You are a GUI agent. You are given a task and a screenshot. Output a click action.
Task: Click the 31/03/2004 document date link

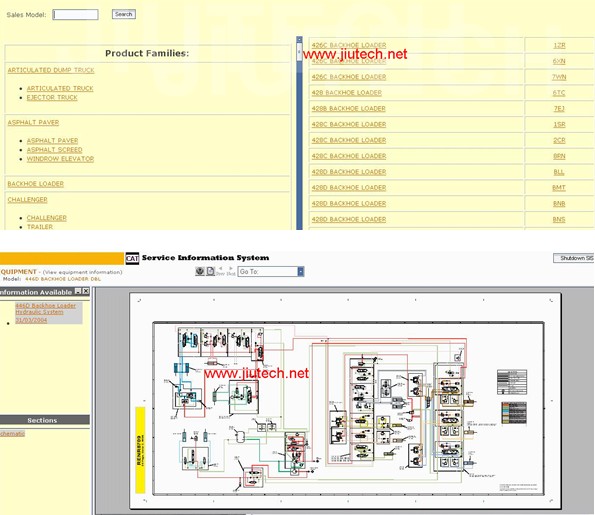click(31, 320)
